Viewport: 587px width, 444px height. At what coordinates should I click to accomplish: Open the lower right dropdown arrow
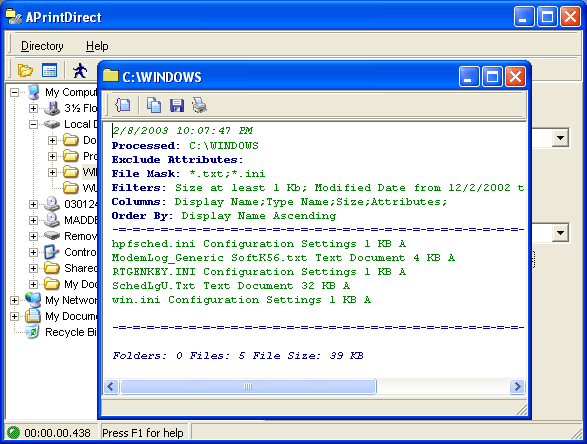[x=560, y=233]
